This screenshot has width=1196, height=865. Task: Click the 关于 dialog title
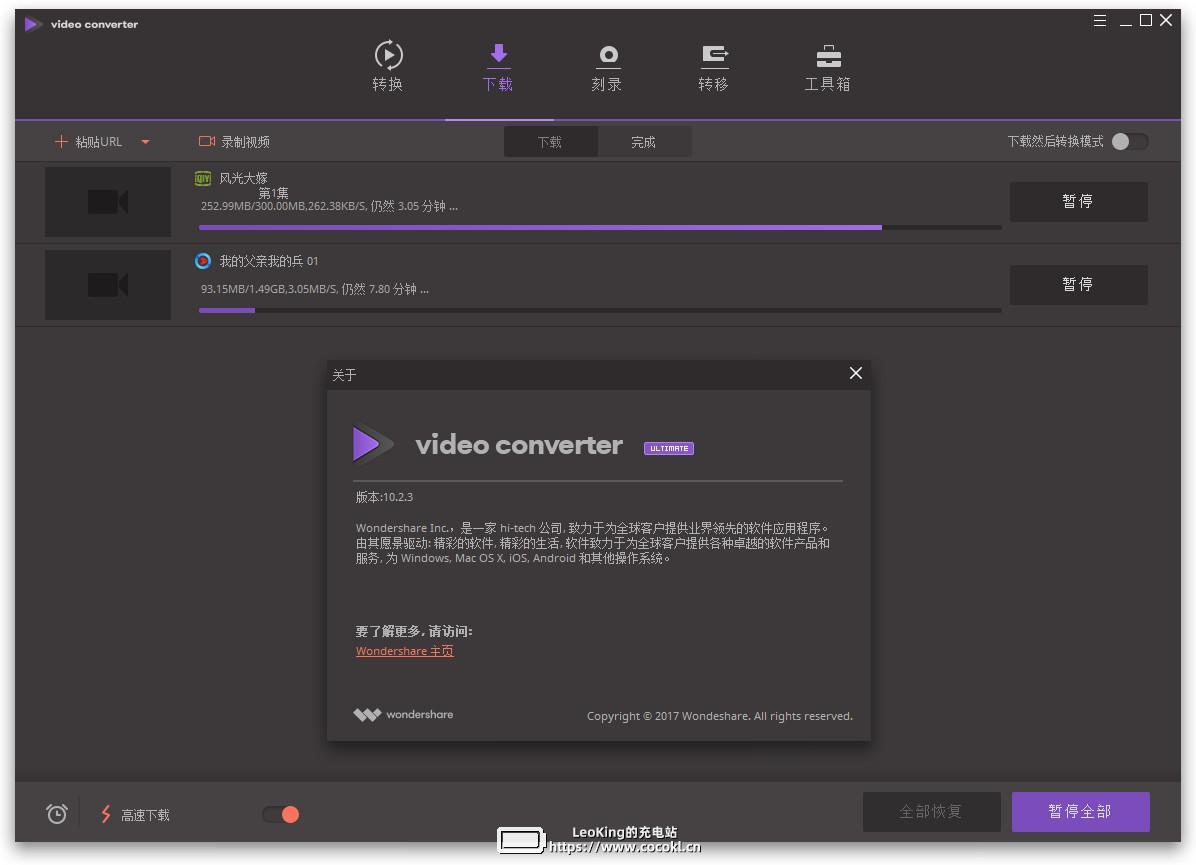pyautogui.click(x=345, y=375)
